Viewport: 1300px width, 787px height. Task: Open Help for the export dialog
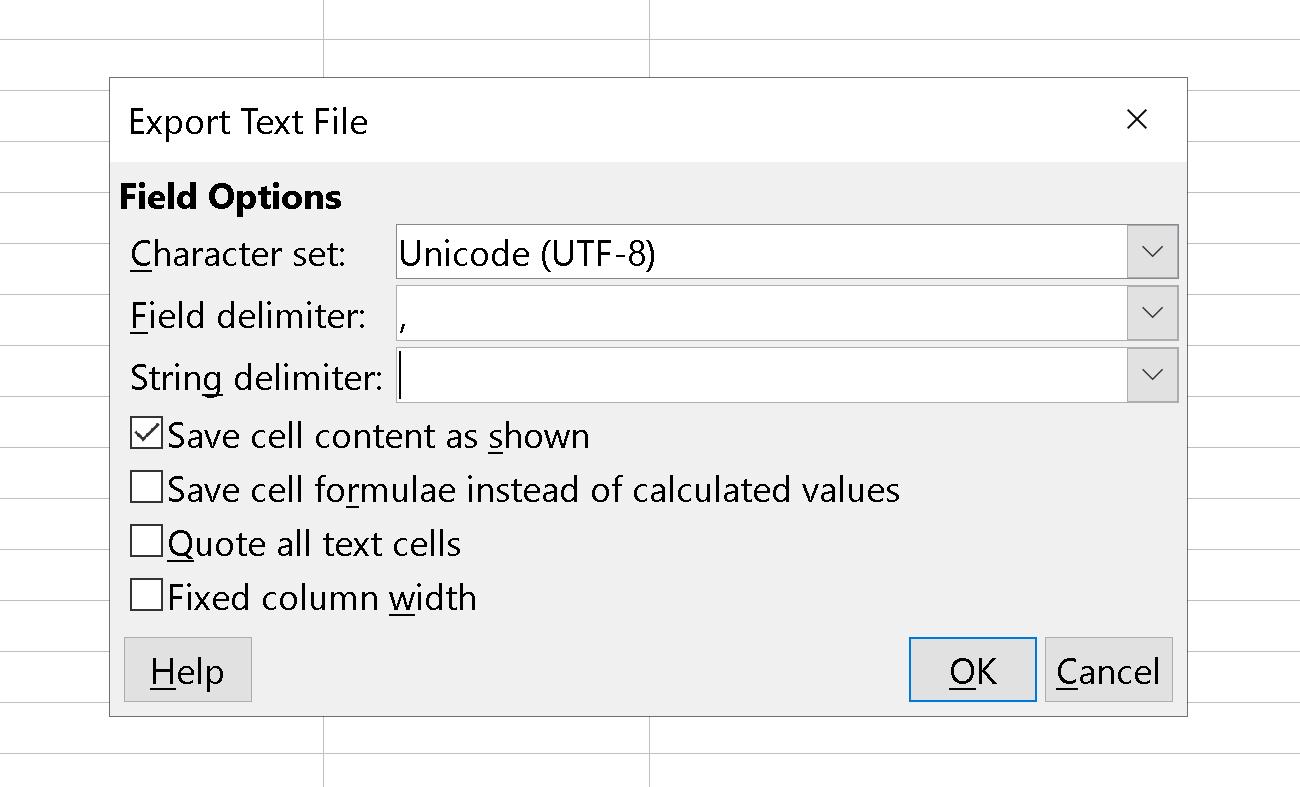[x=188, y=670]
